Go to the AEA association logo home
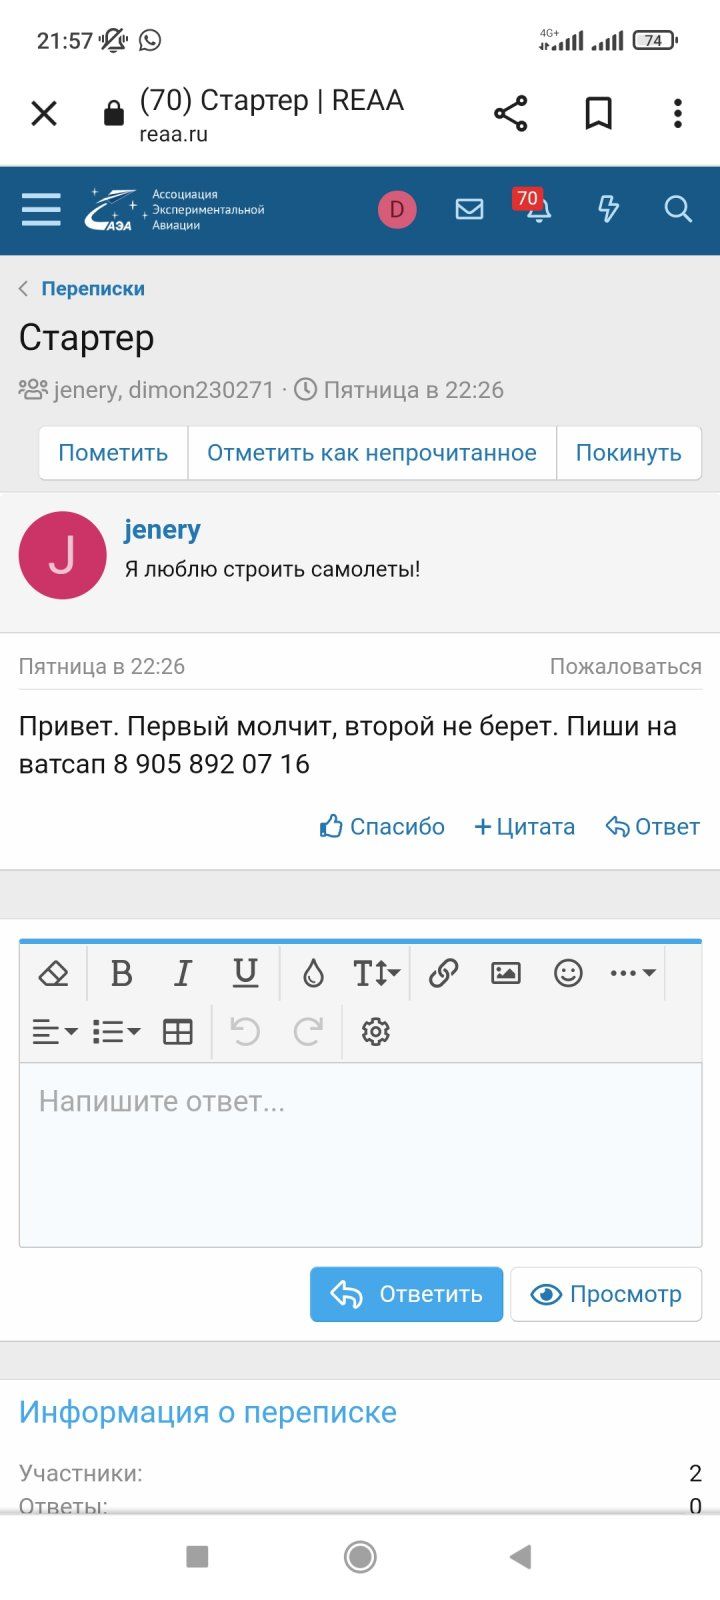The width and height of the screenshot is (720, 1600). click(x=174, y=210)
